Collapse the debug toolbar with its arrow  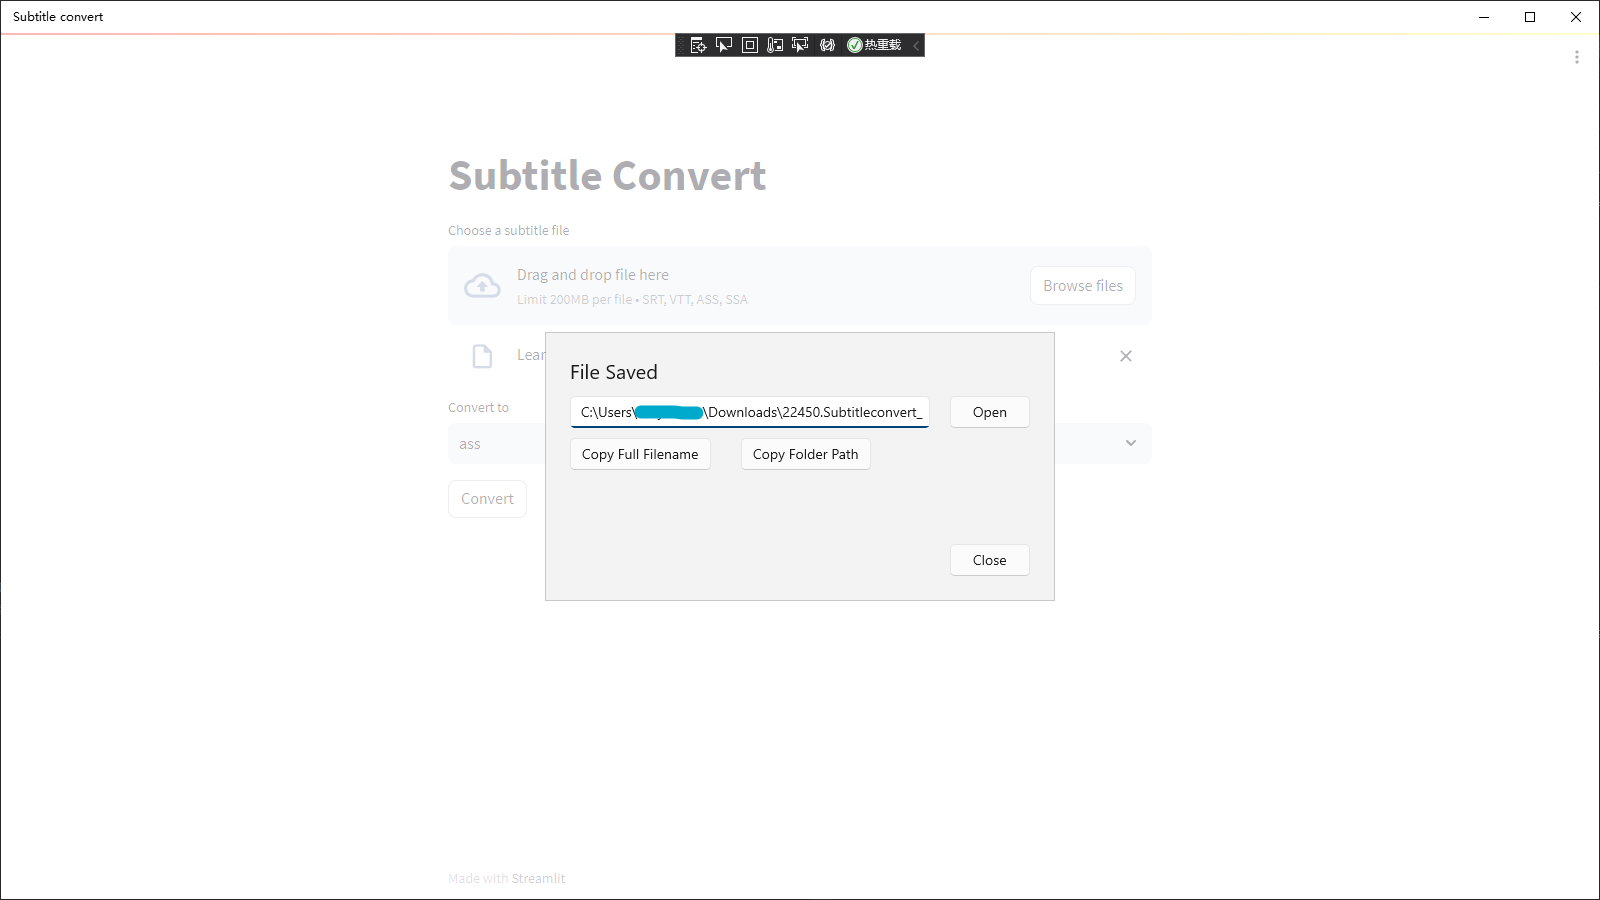point(916,45)
